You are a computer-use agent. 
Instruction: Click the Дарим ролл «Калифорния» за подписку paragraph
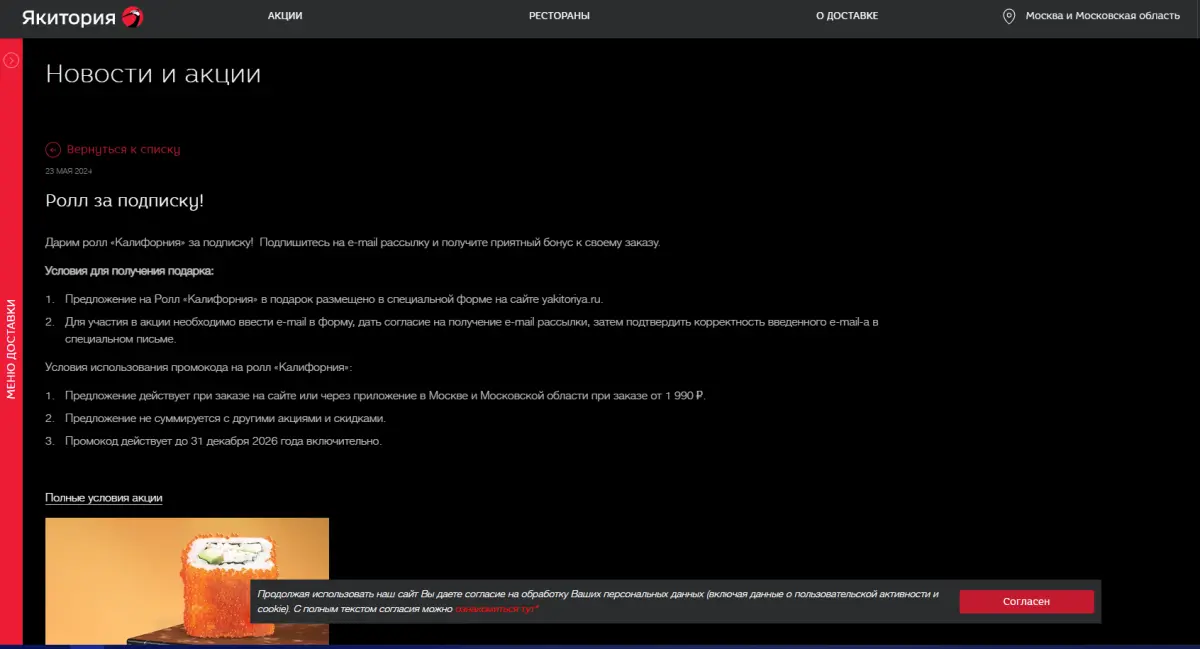[352, 243]
